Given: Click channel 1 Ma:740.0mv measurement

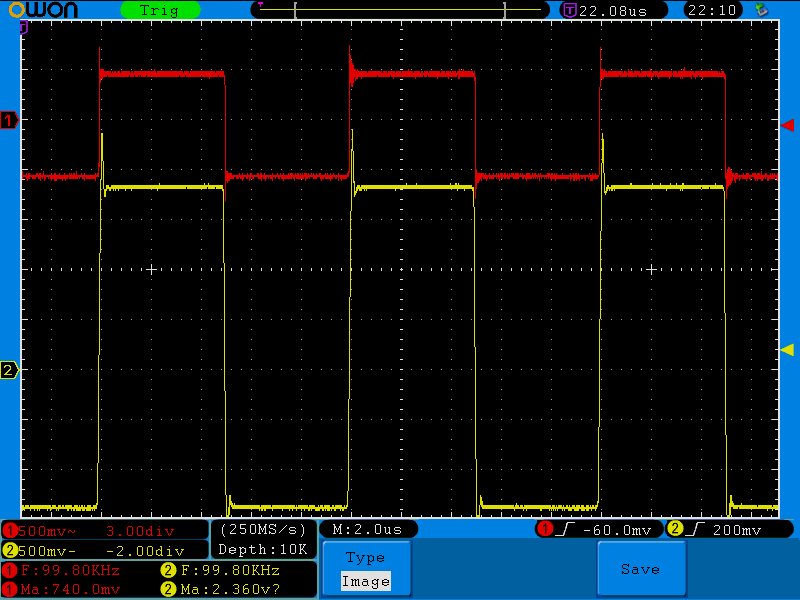Looking at the screenshot, I should click(70, 589).
